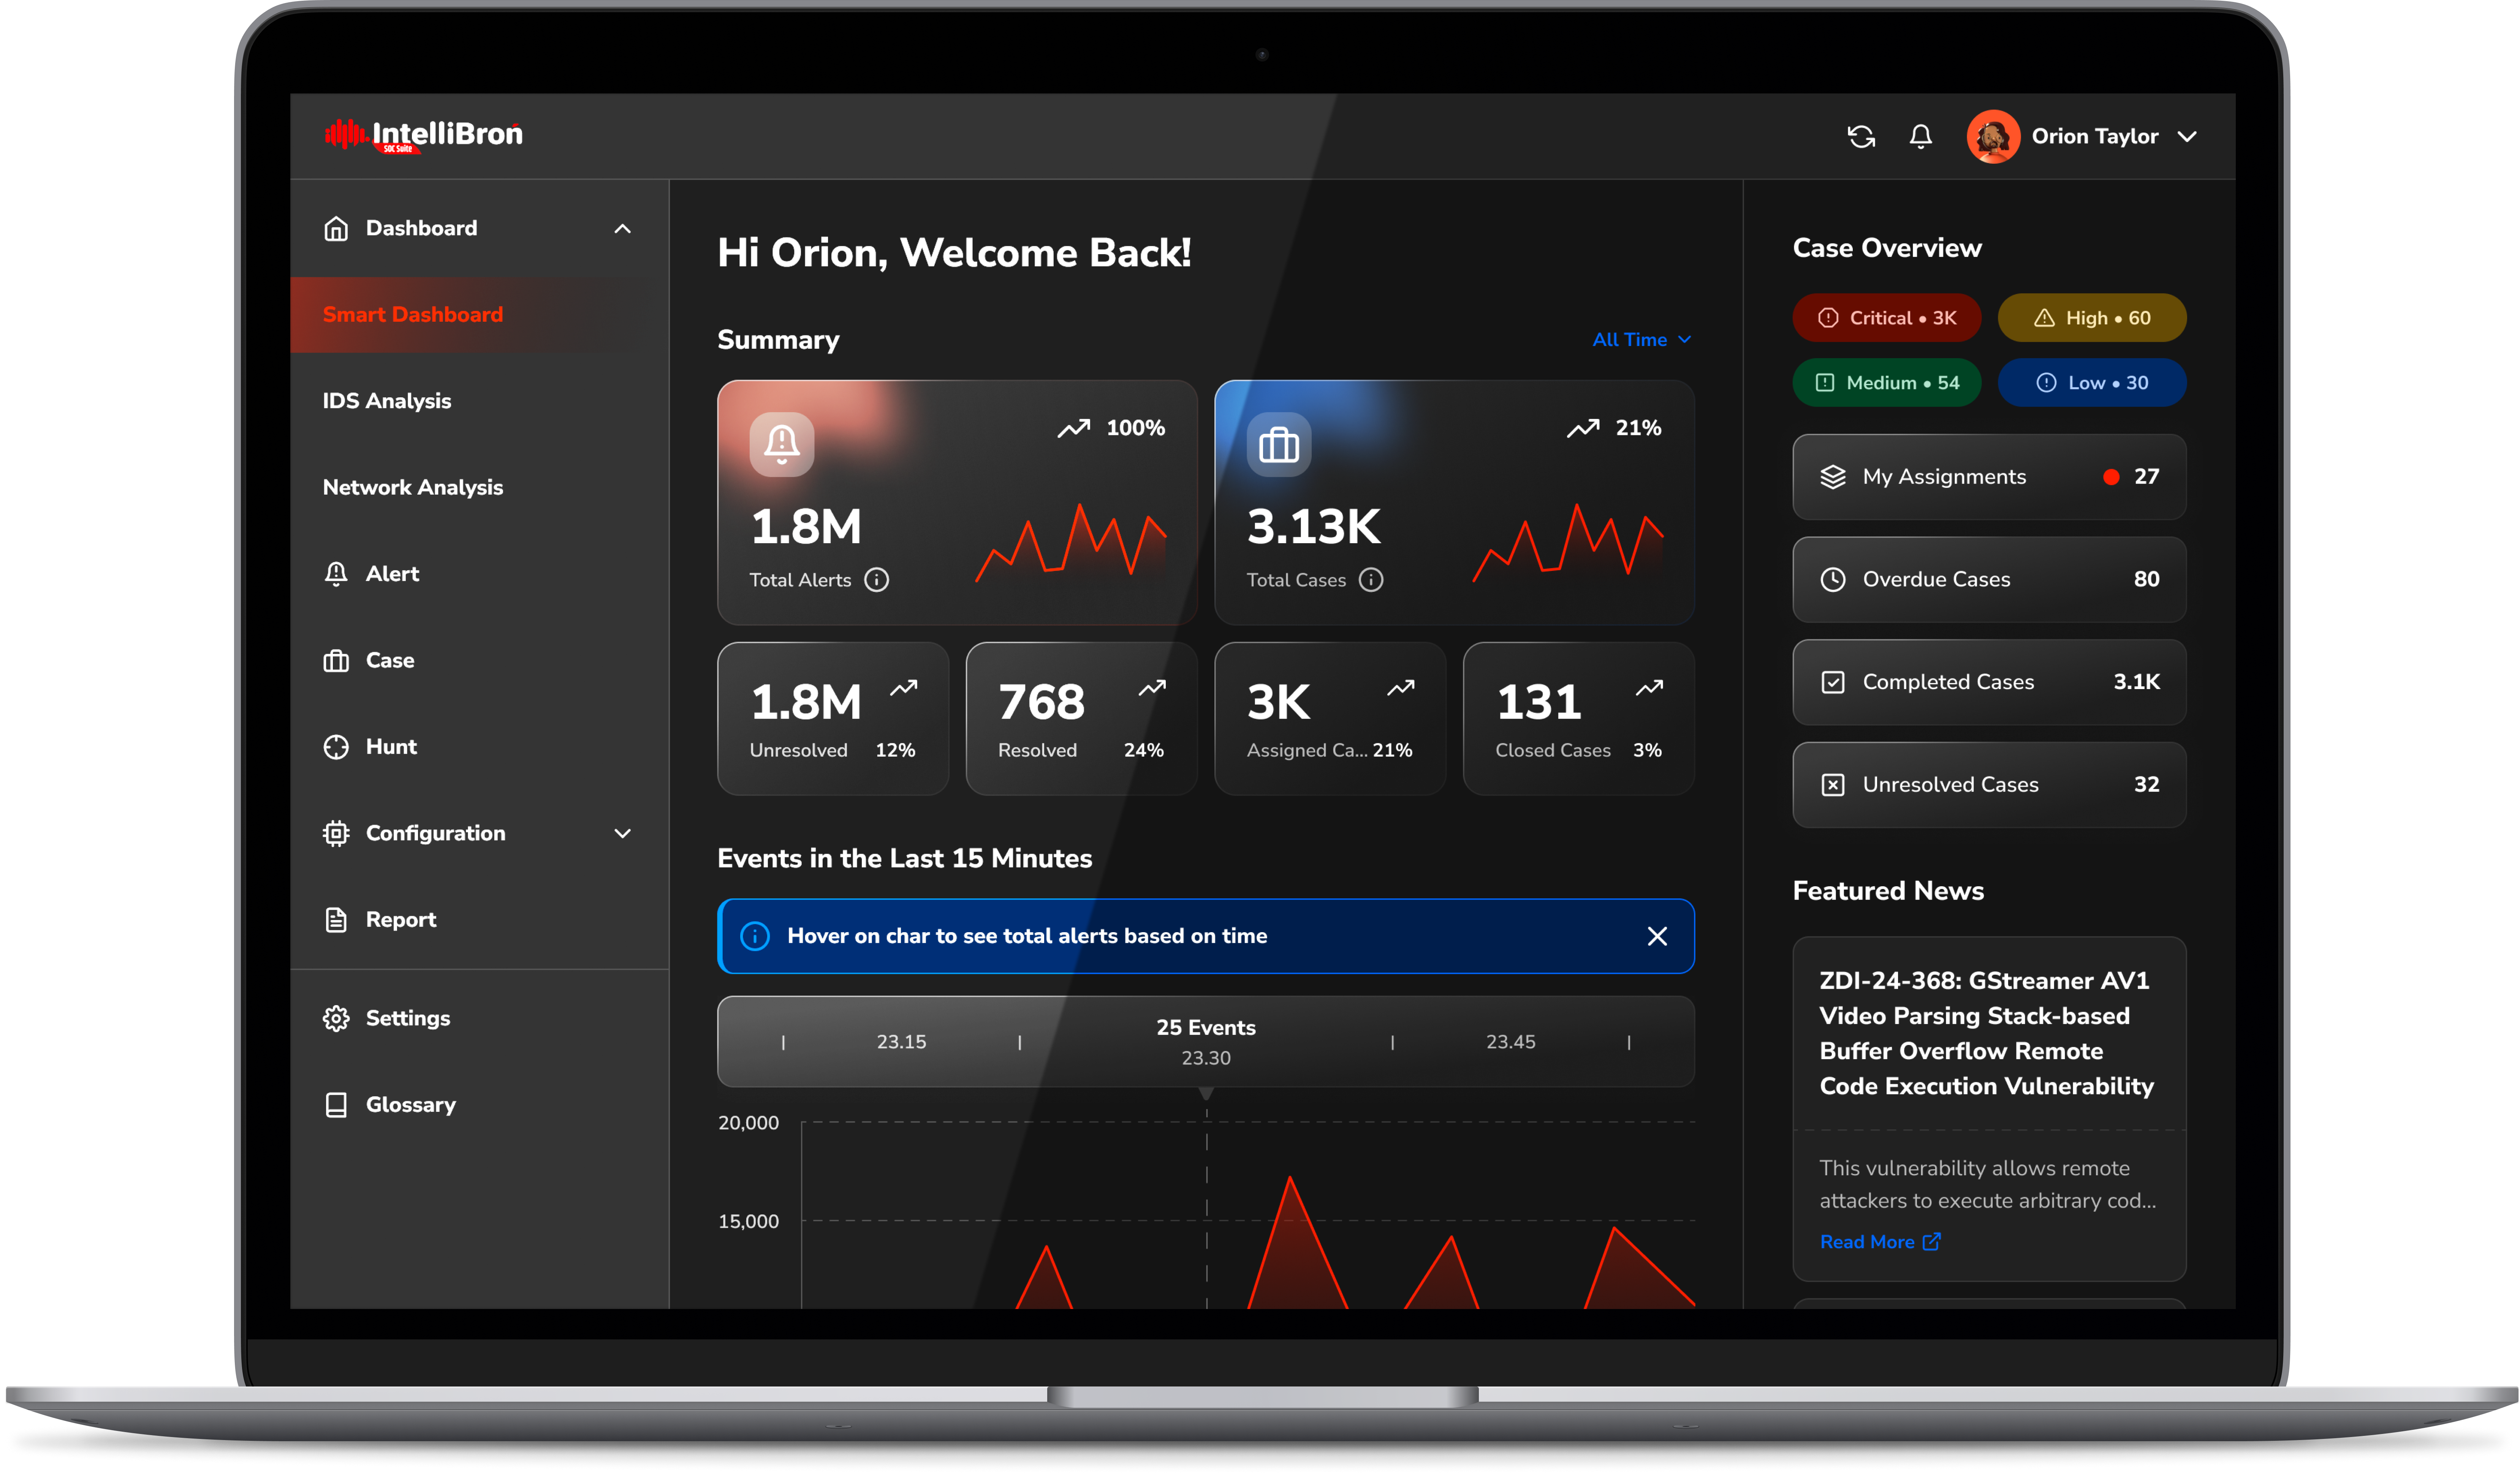Open the notifications bell icon
The width and height of the screenshot is (2520, 1475).
tap(1920, 137)
